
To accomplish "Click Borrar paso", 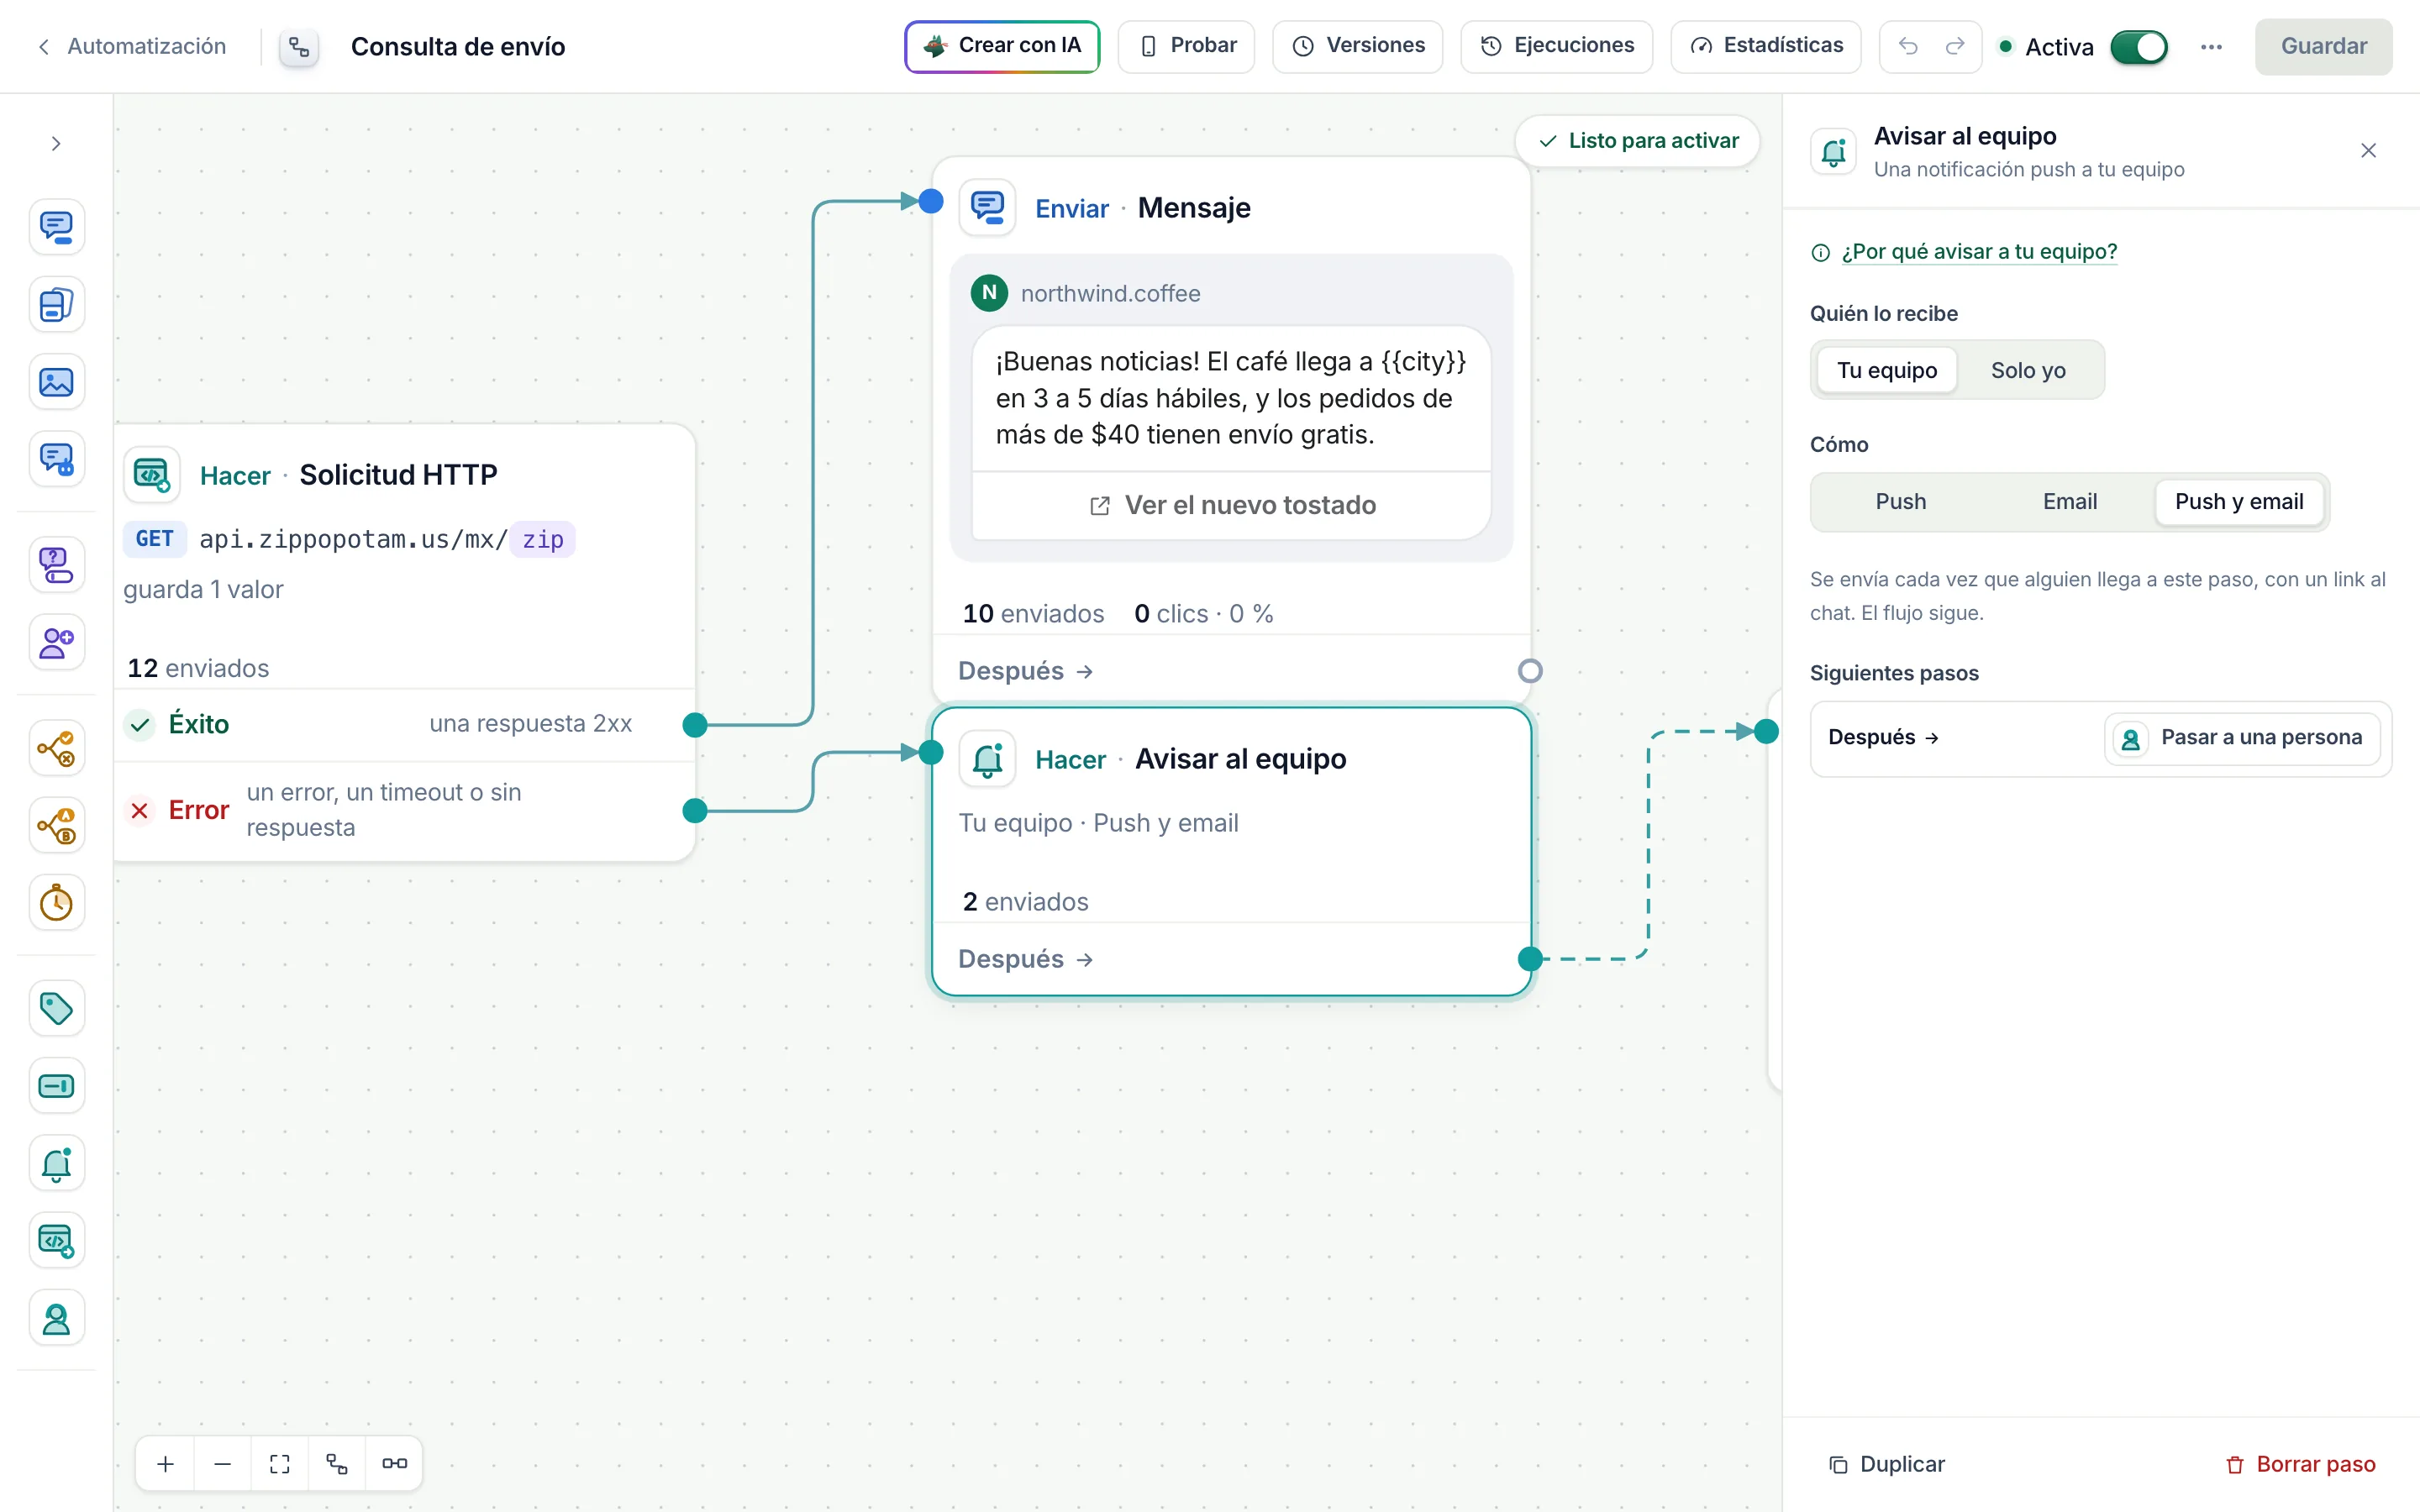I will point(2301,1464).
